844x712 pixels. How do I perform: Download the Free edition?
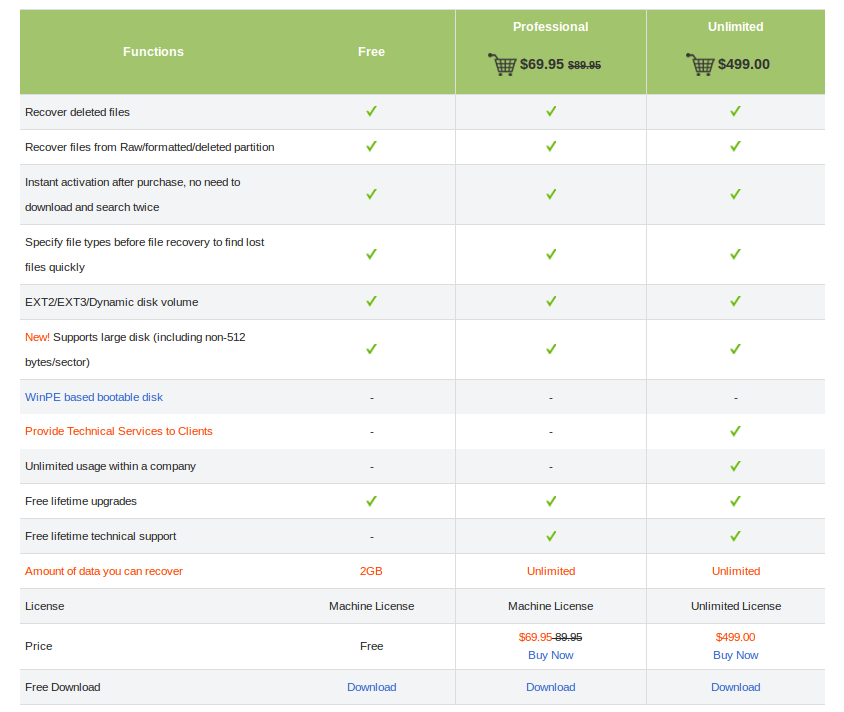click(x=371, y=687)
